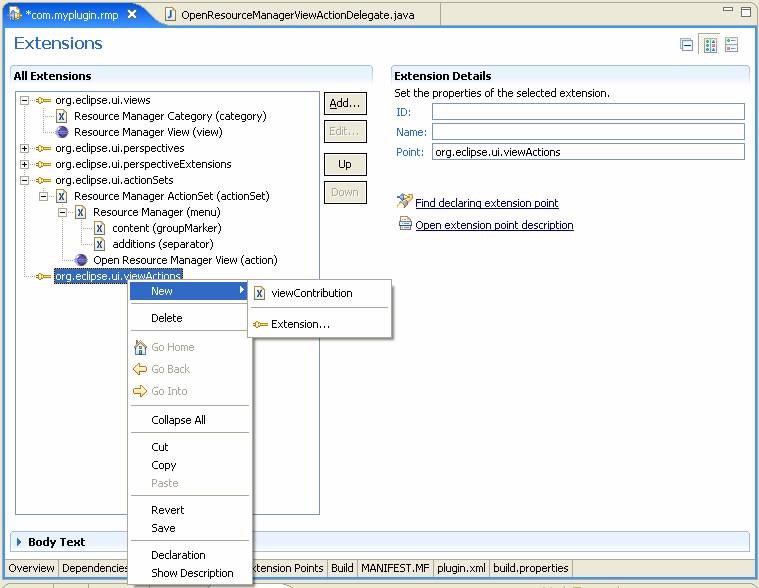Switch to the plugin.xml tab
This screenshot has width=759, height=588.
461,568
